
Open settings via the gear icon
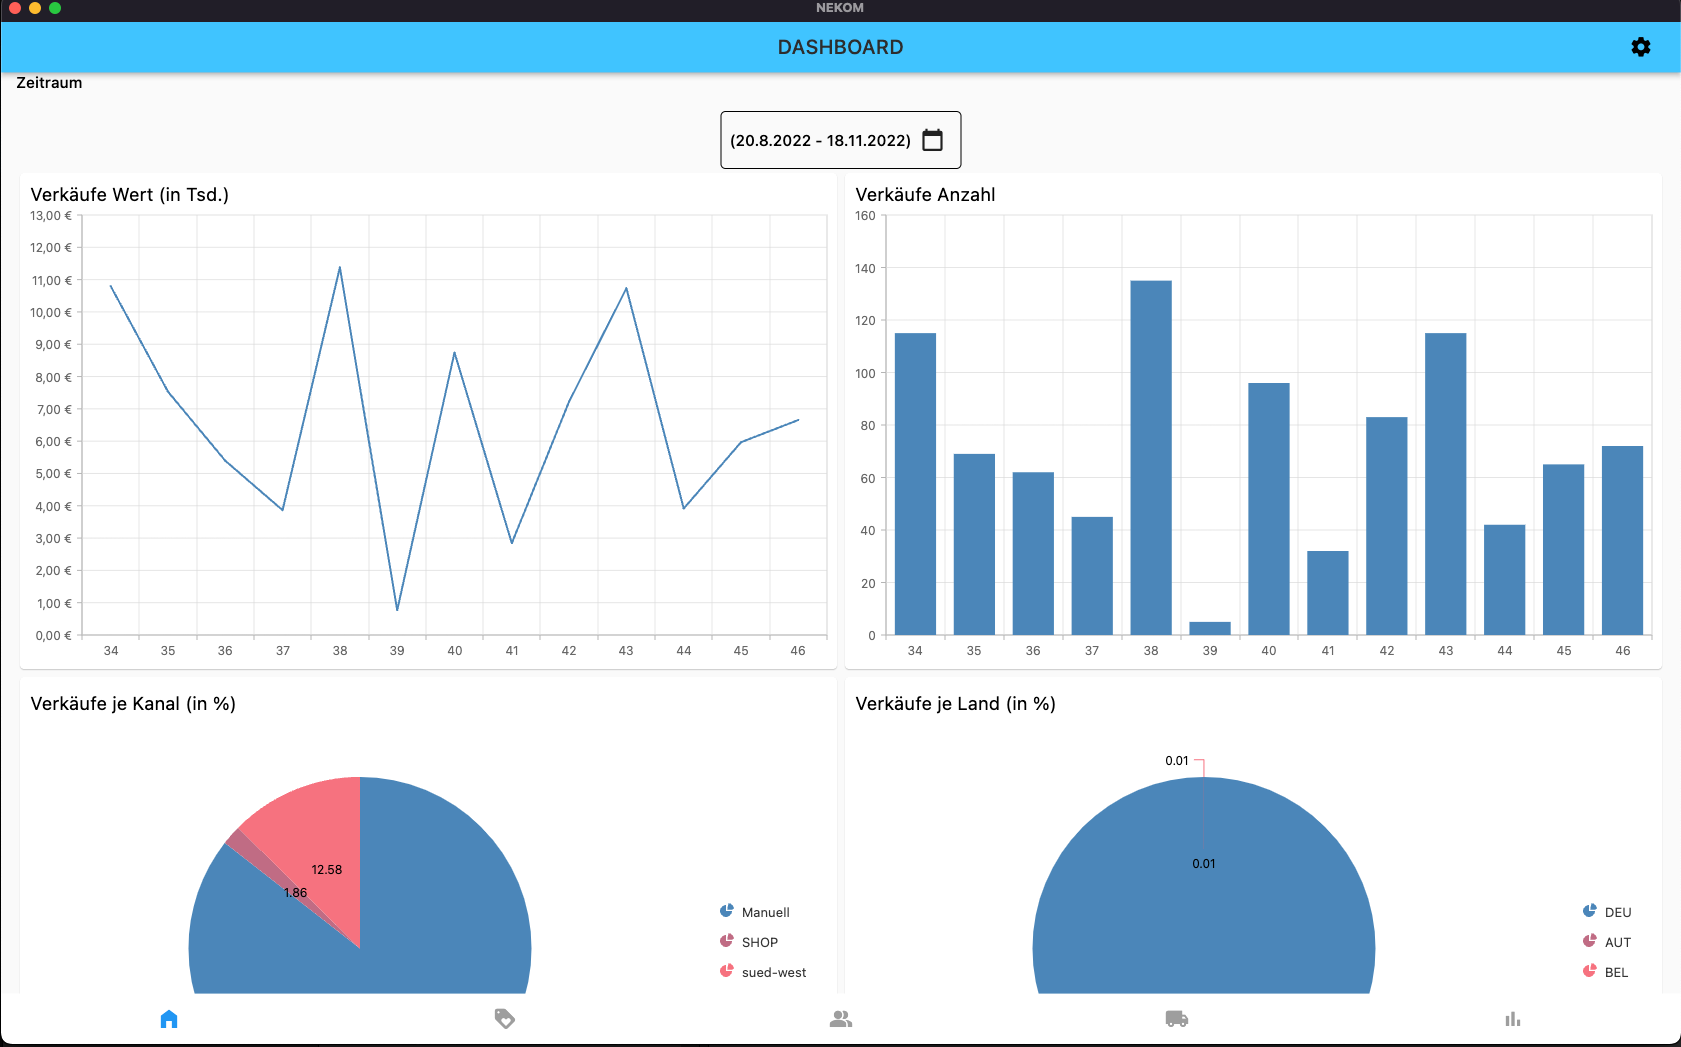click(1640, 47)
